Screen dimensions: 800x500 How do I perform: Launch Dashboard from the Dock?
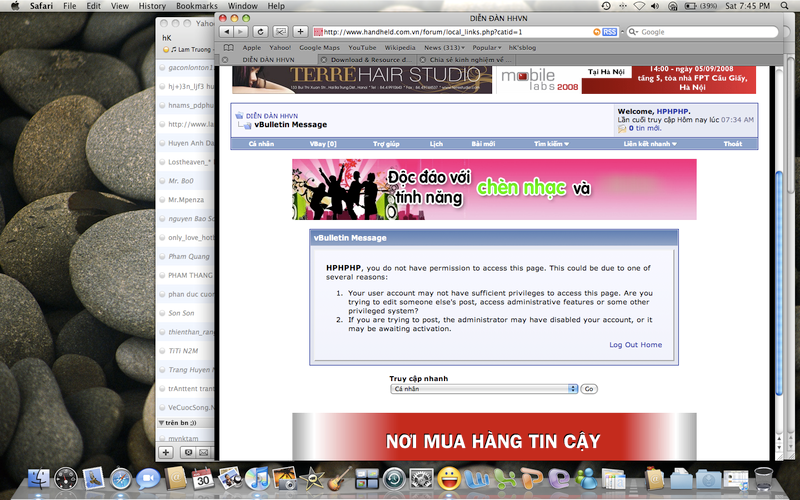click(x=66, y=479)
